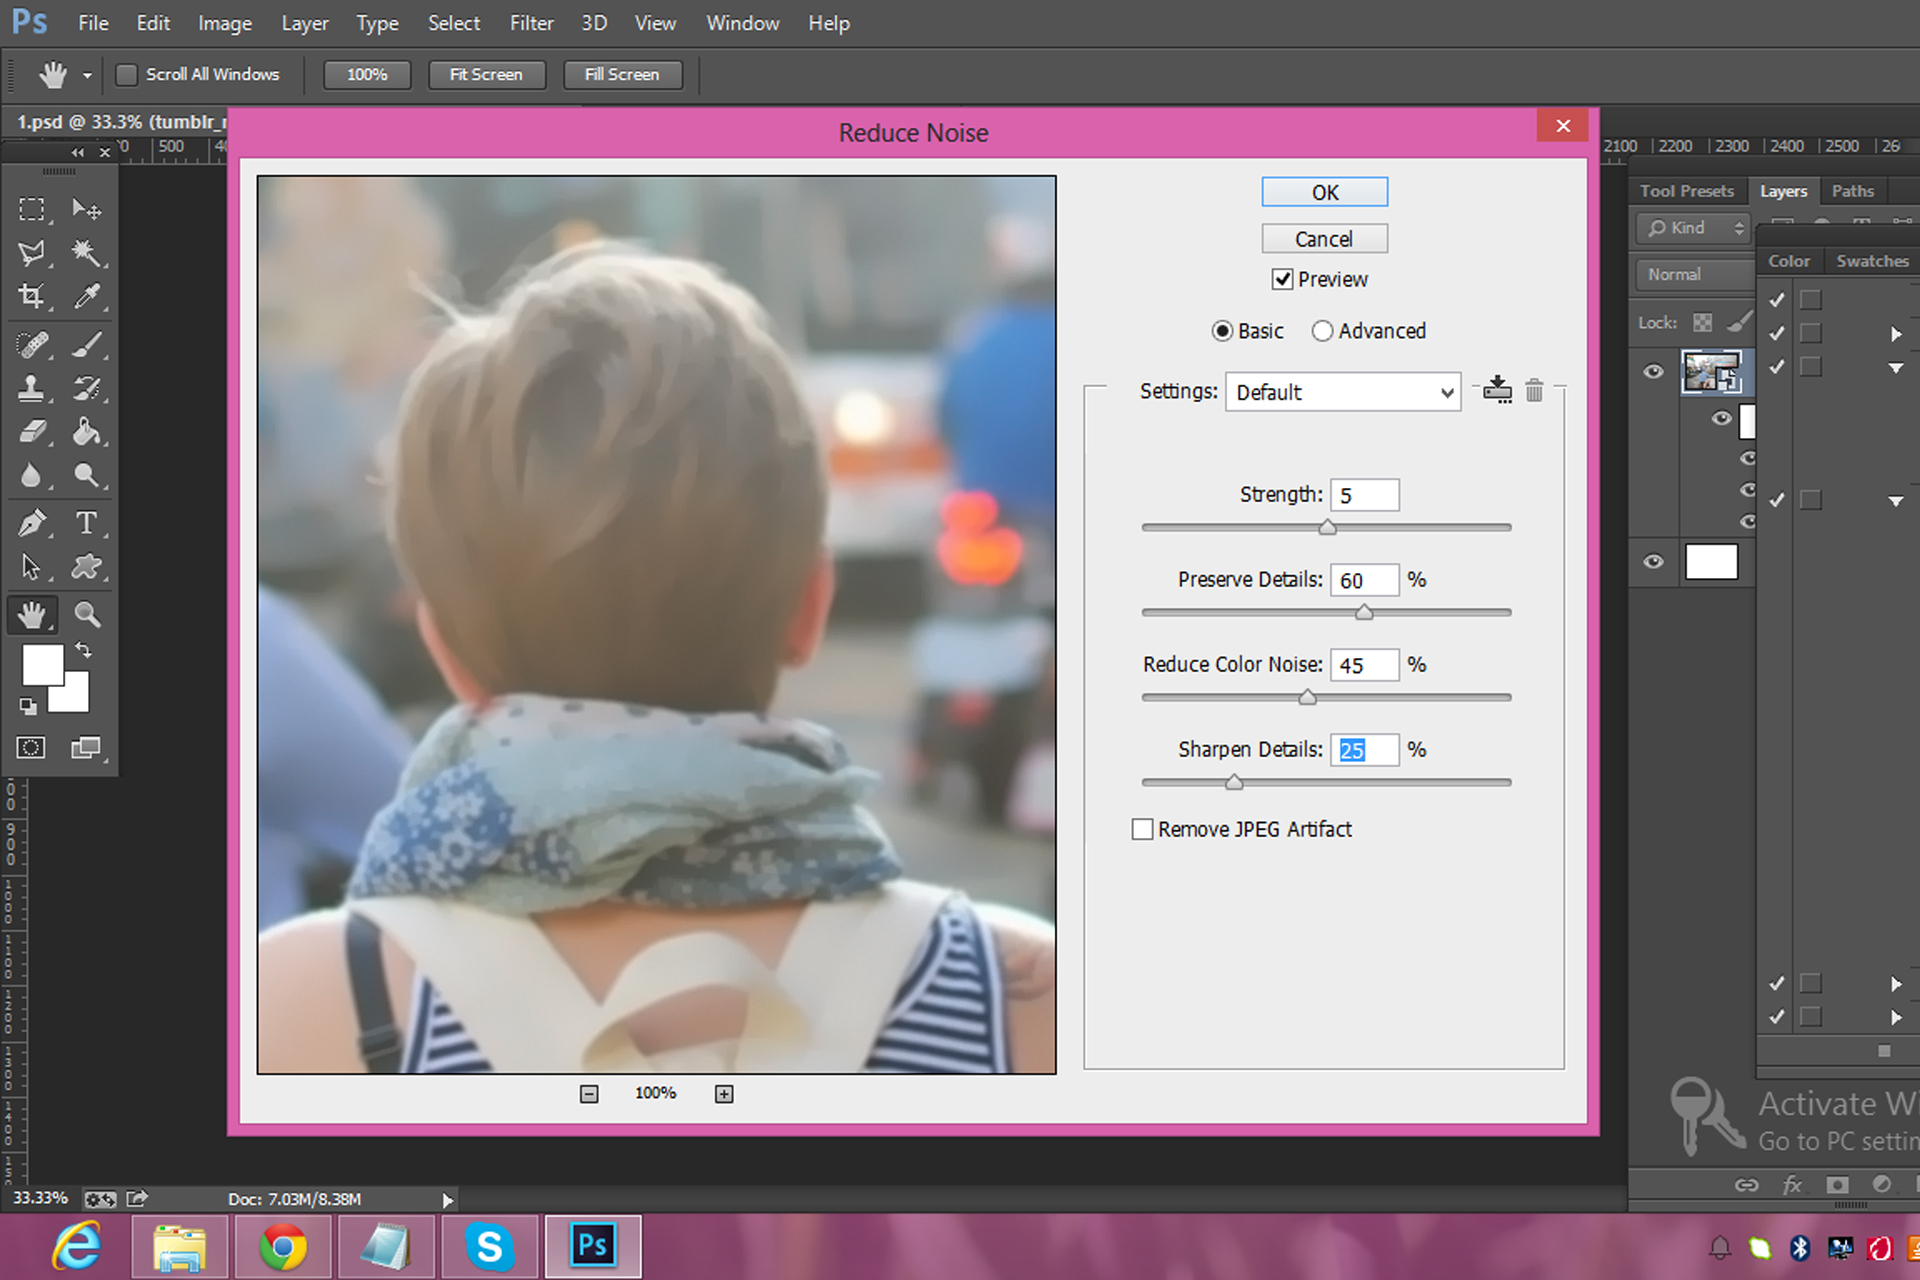Image resolution: width=1920 pixels, height=1280 pixels.
Task: Collapse the toolbox panel double arrows
Action: [78, 152]
